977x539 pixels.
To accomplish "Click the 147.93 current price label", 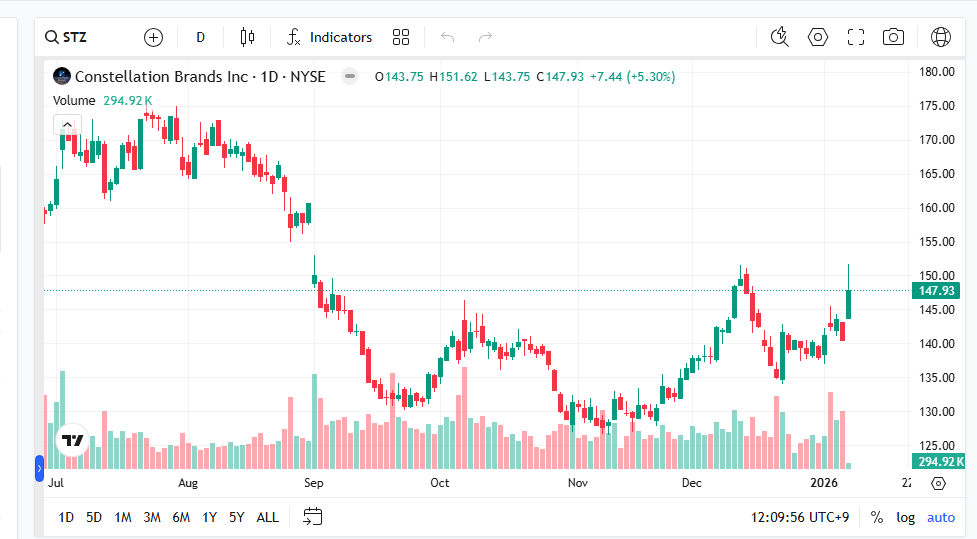I will tap(937, 290).
